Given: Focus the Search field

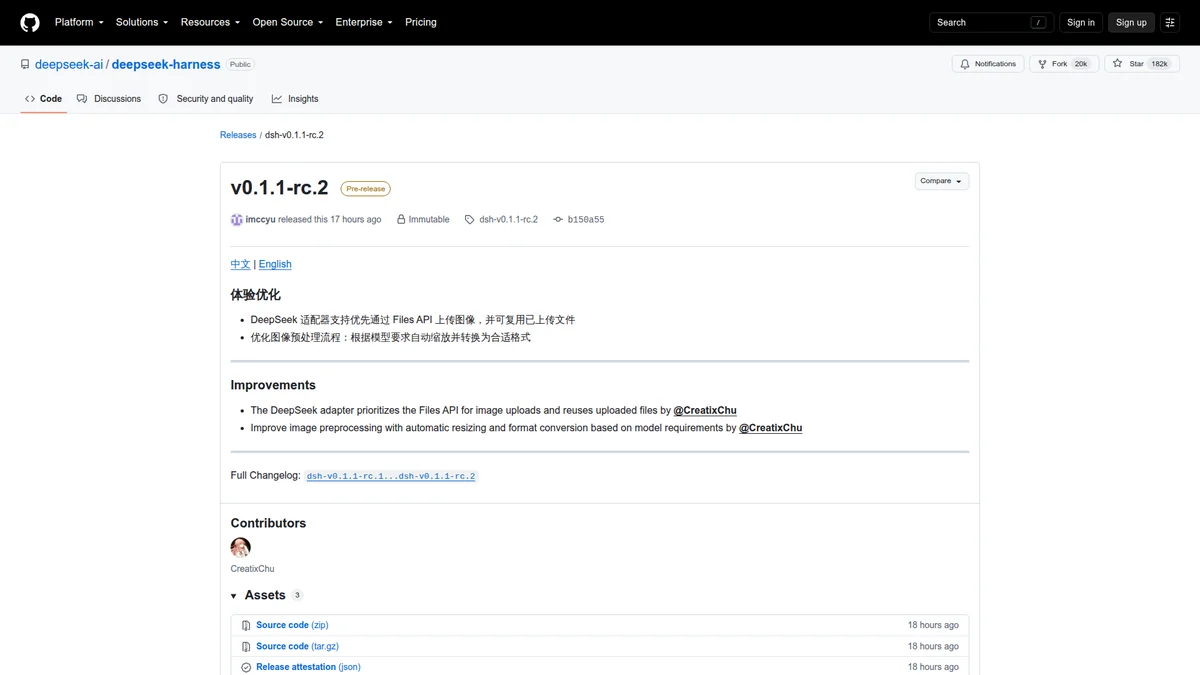Looking at the screenshot, I should (x=991, y=22).
